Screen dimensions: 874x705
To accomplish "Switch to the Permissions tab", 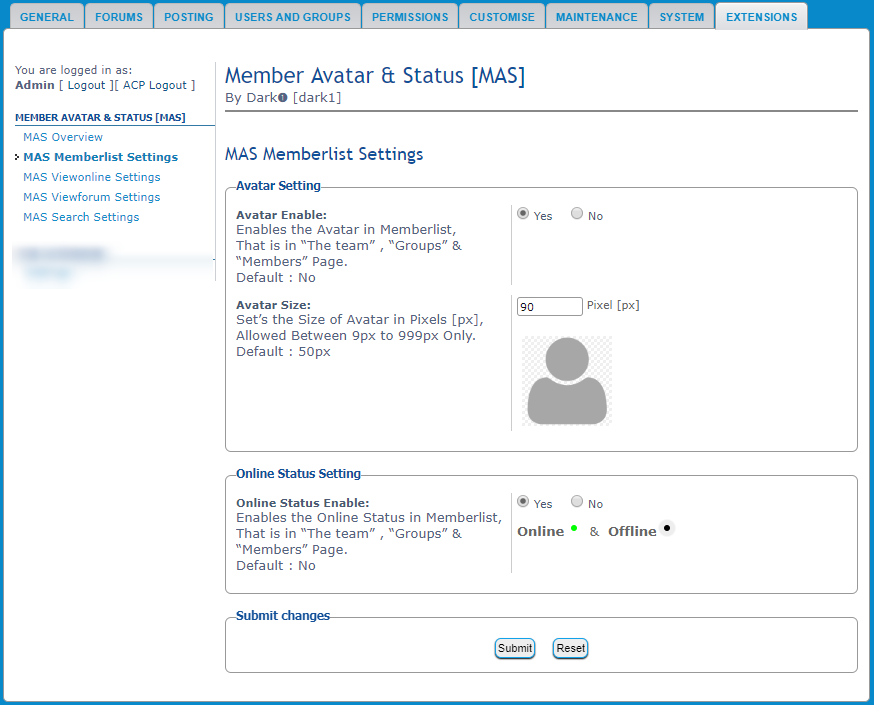I will (409, 17).
